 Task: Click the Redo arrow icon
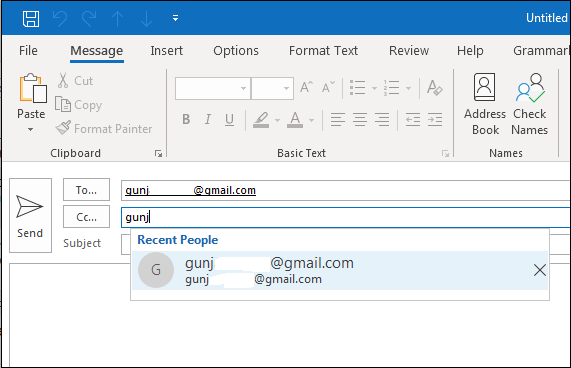click(x=89, y=18)
